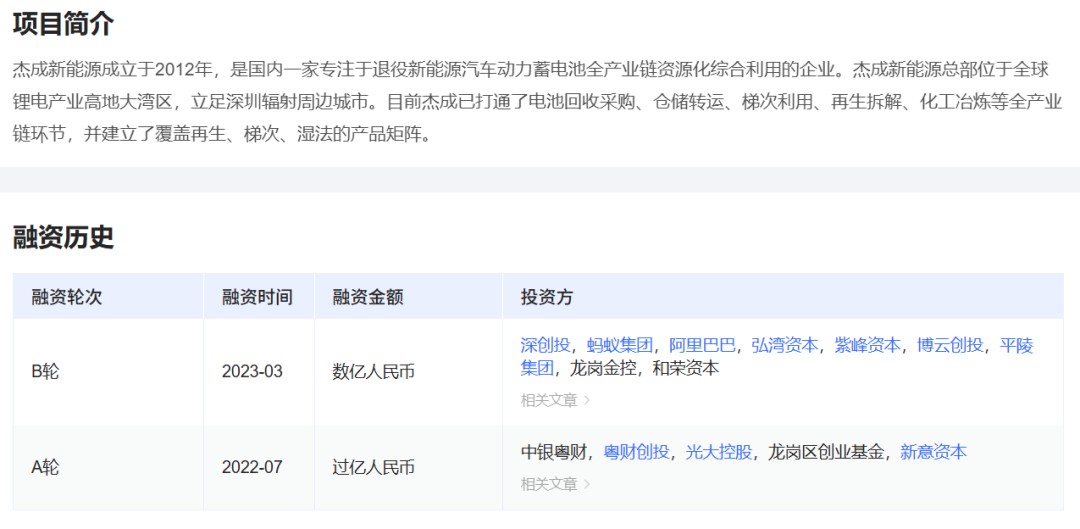Open the 粤财创投 investor link

coord(636,452)
